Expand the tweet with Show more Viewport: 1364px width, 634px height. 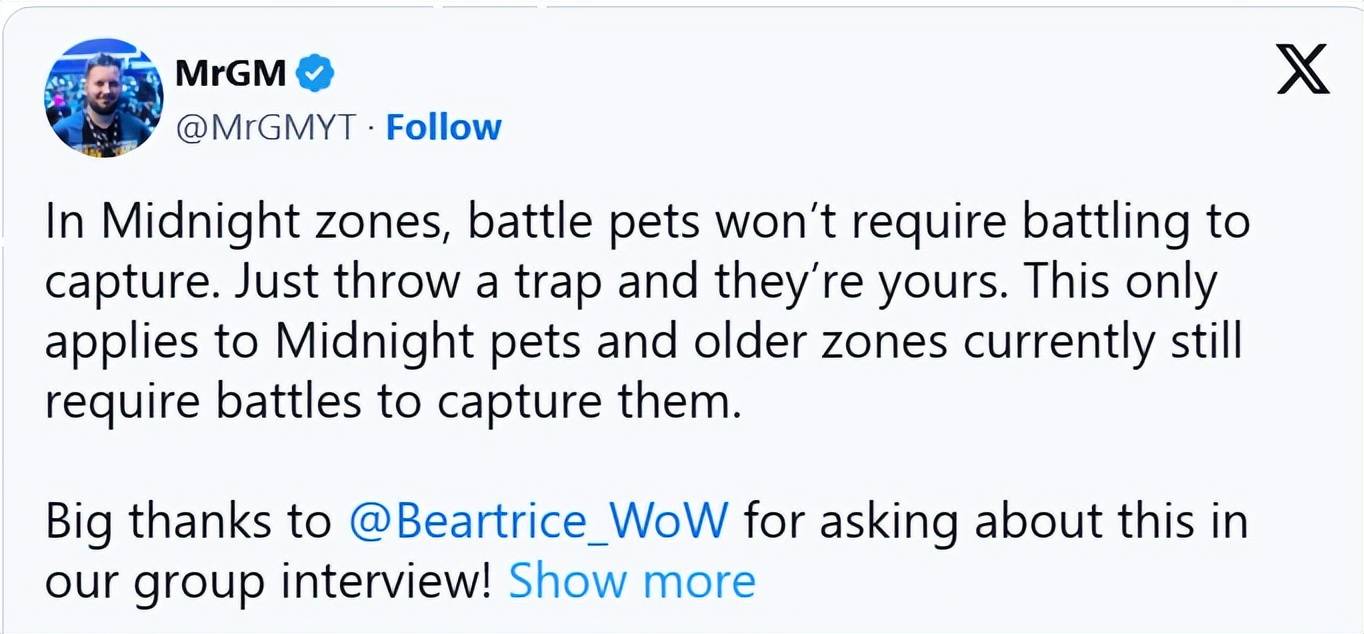click(x=632, y=581)
